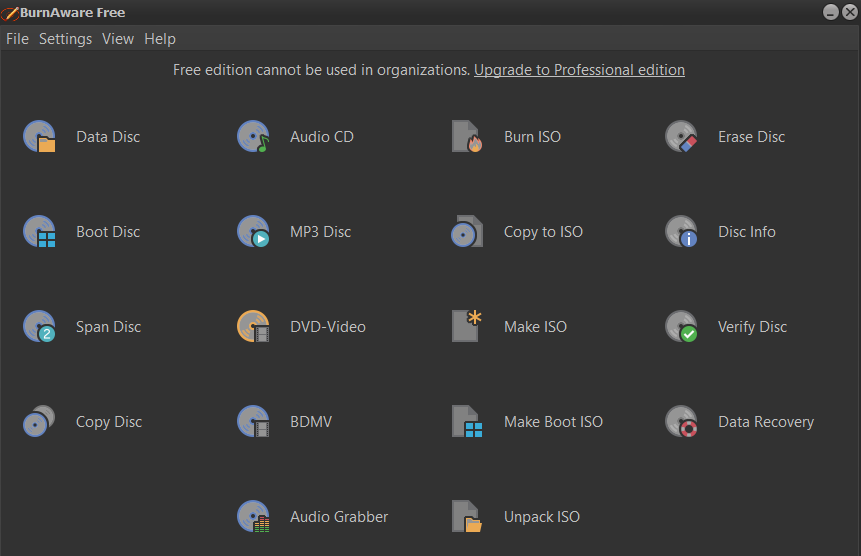The width and height of the screenshot is (861, 556).
Task: Open the File menu
Action: (18, 39)
